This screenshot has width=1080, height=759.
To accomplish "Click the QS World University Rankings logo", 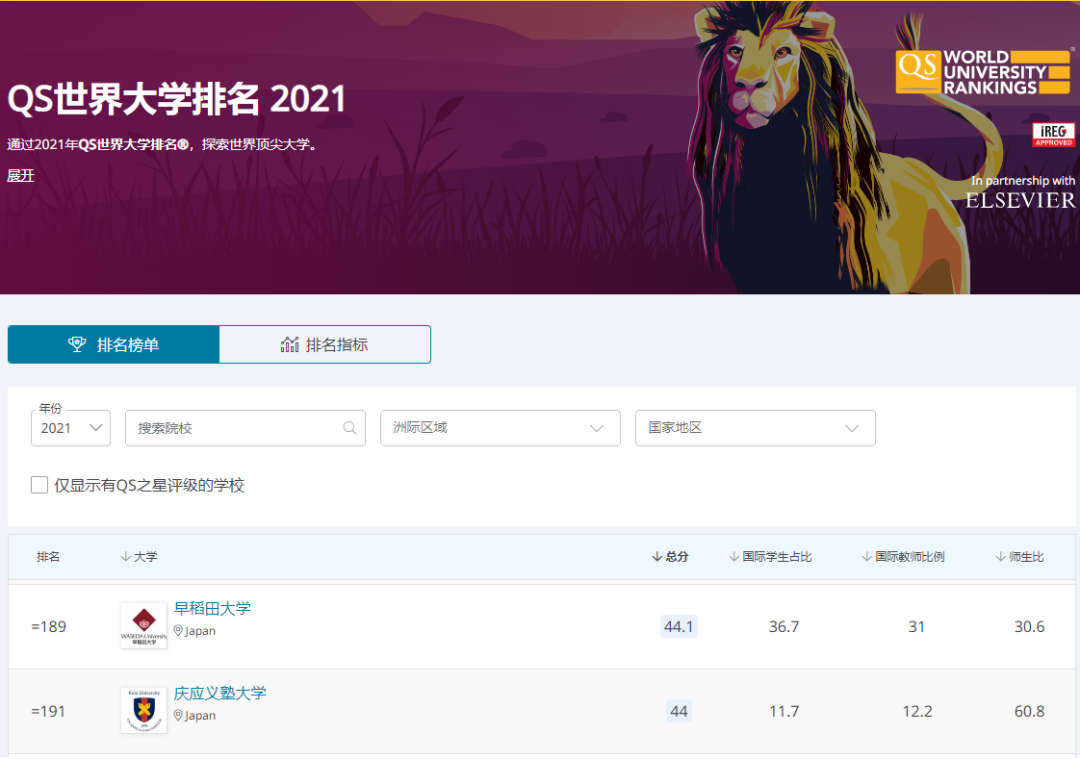I will click(x=984, y=72).
